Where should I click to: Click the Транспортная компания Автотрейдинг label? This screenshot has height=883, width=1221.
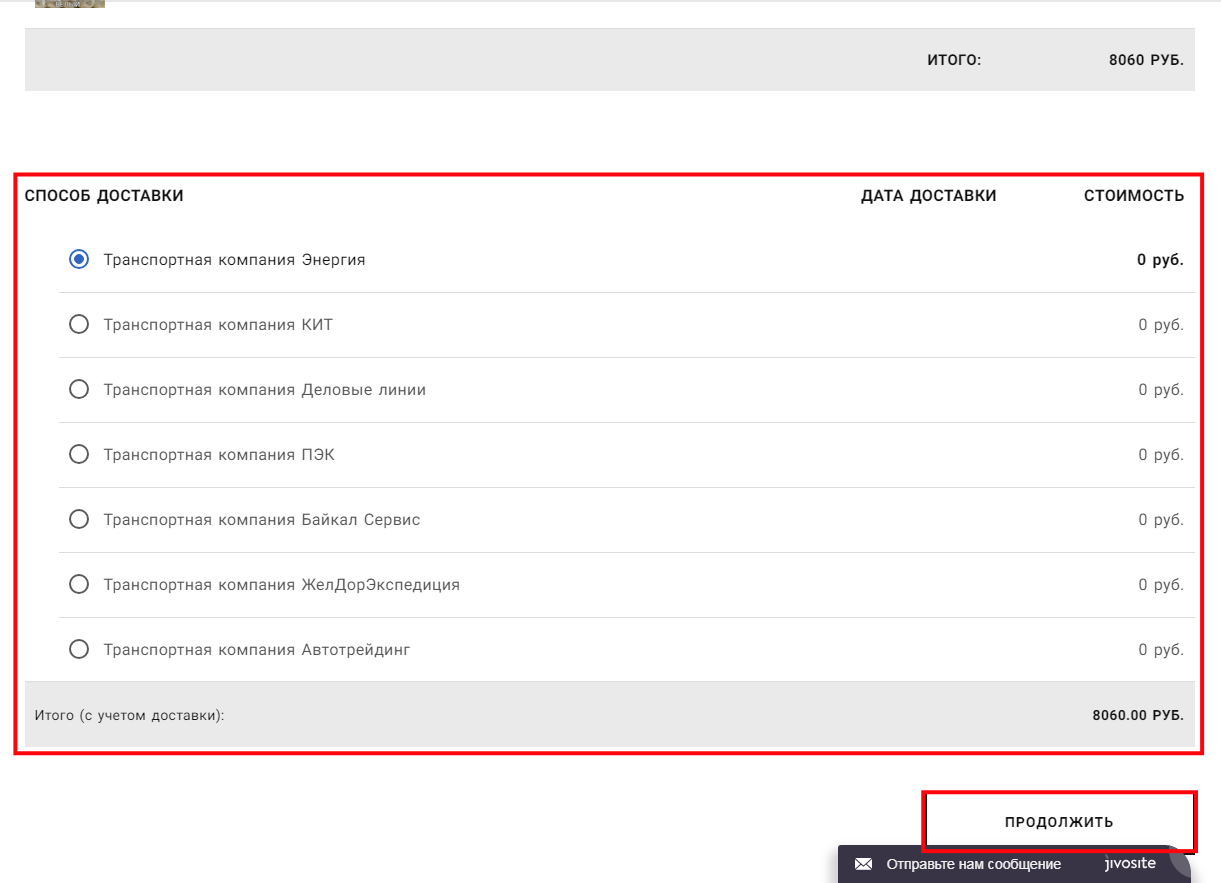coord(257,650)
